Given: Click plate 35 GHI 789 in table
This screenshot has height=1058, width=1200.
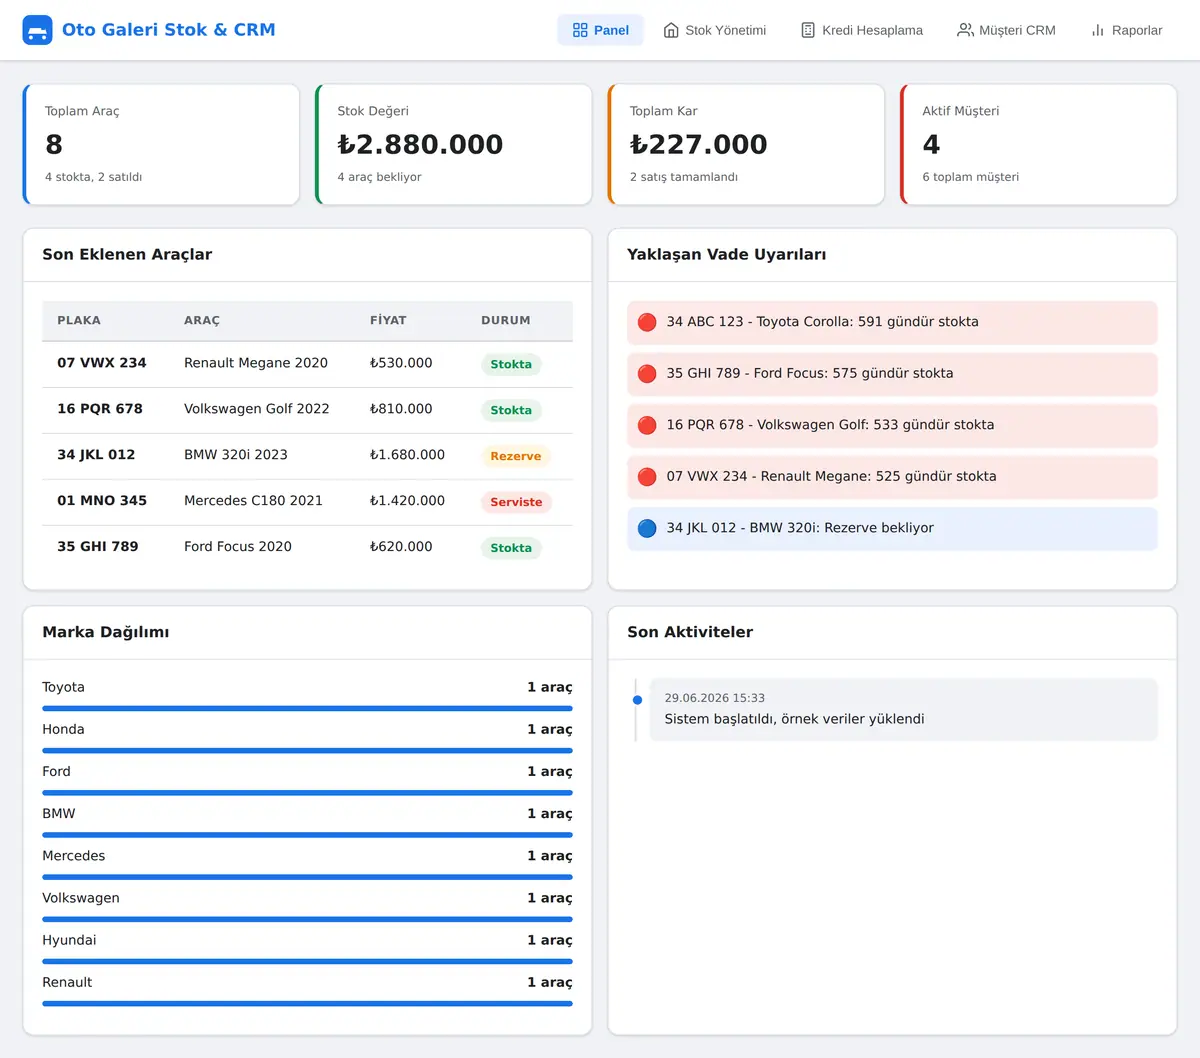Looking at the screenshot, I should (98, 547).
